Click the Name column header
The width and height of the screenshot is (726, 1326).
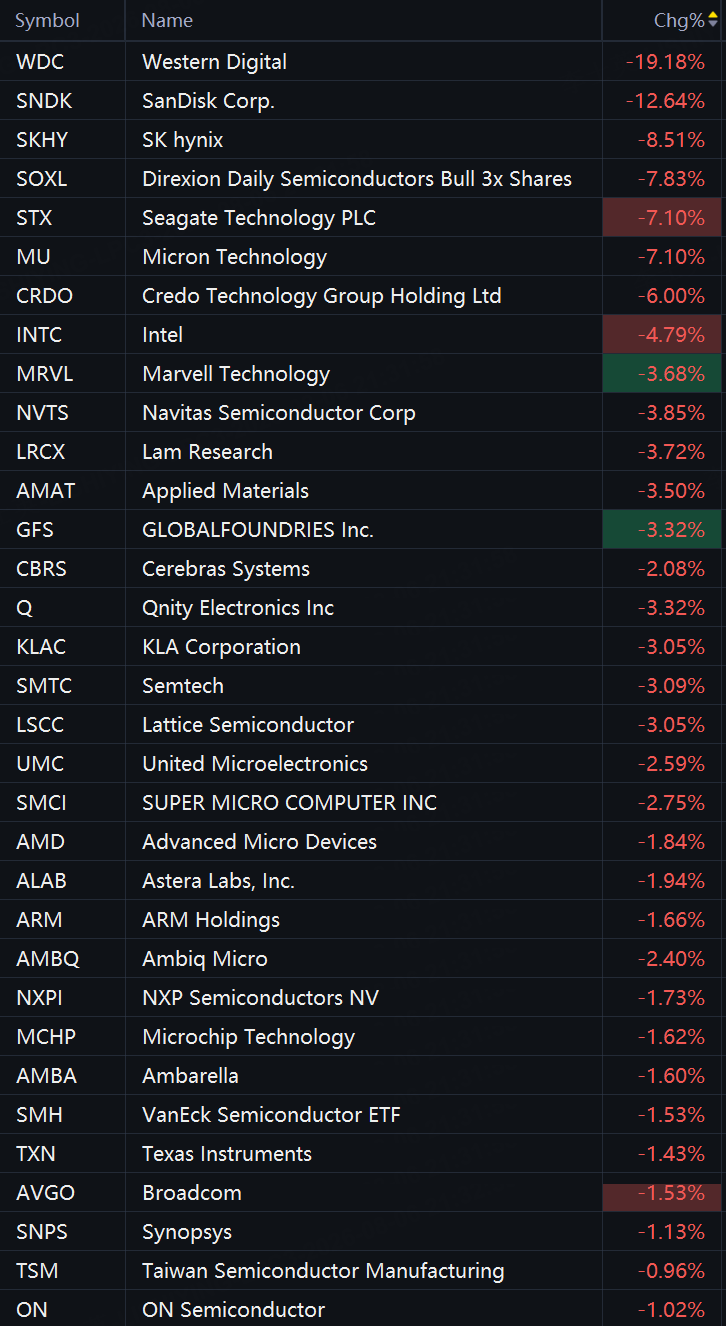tap(167, 20)
